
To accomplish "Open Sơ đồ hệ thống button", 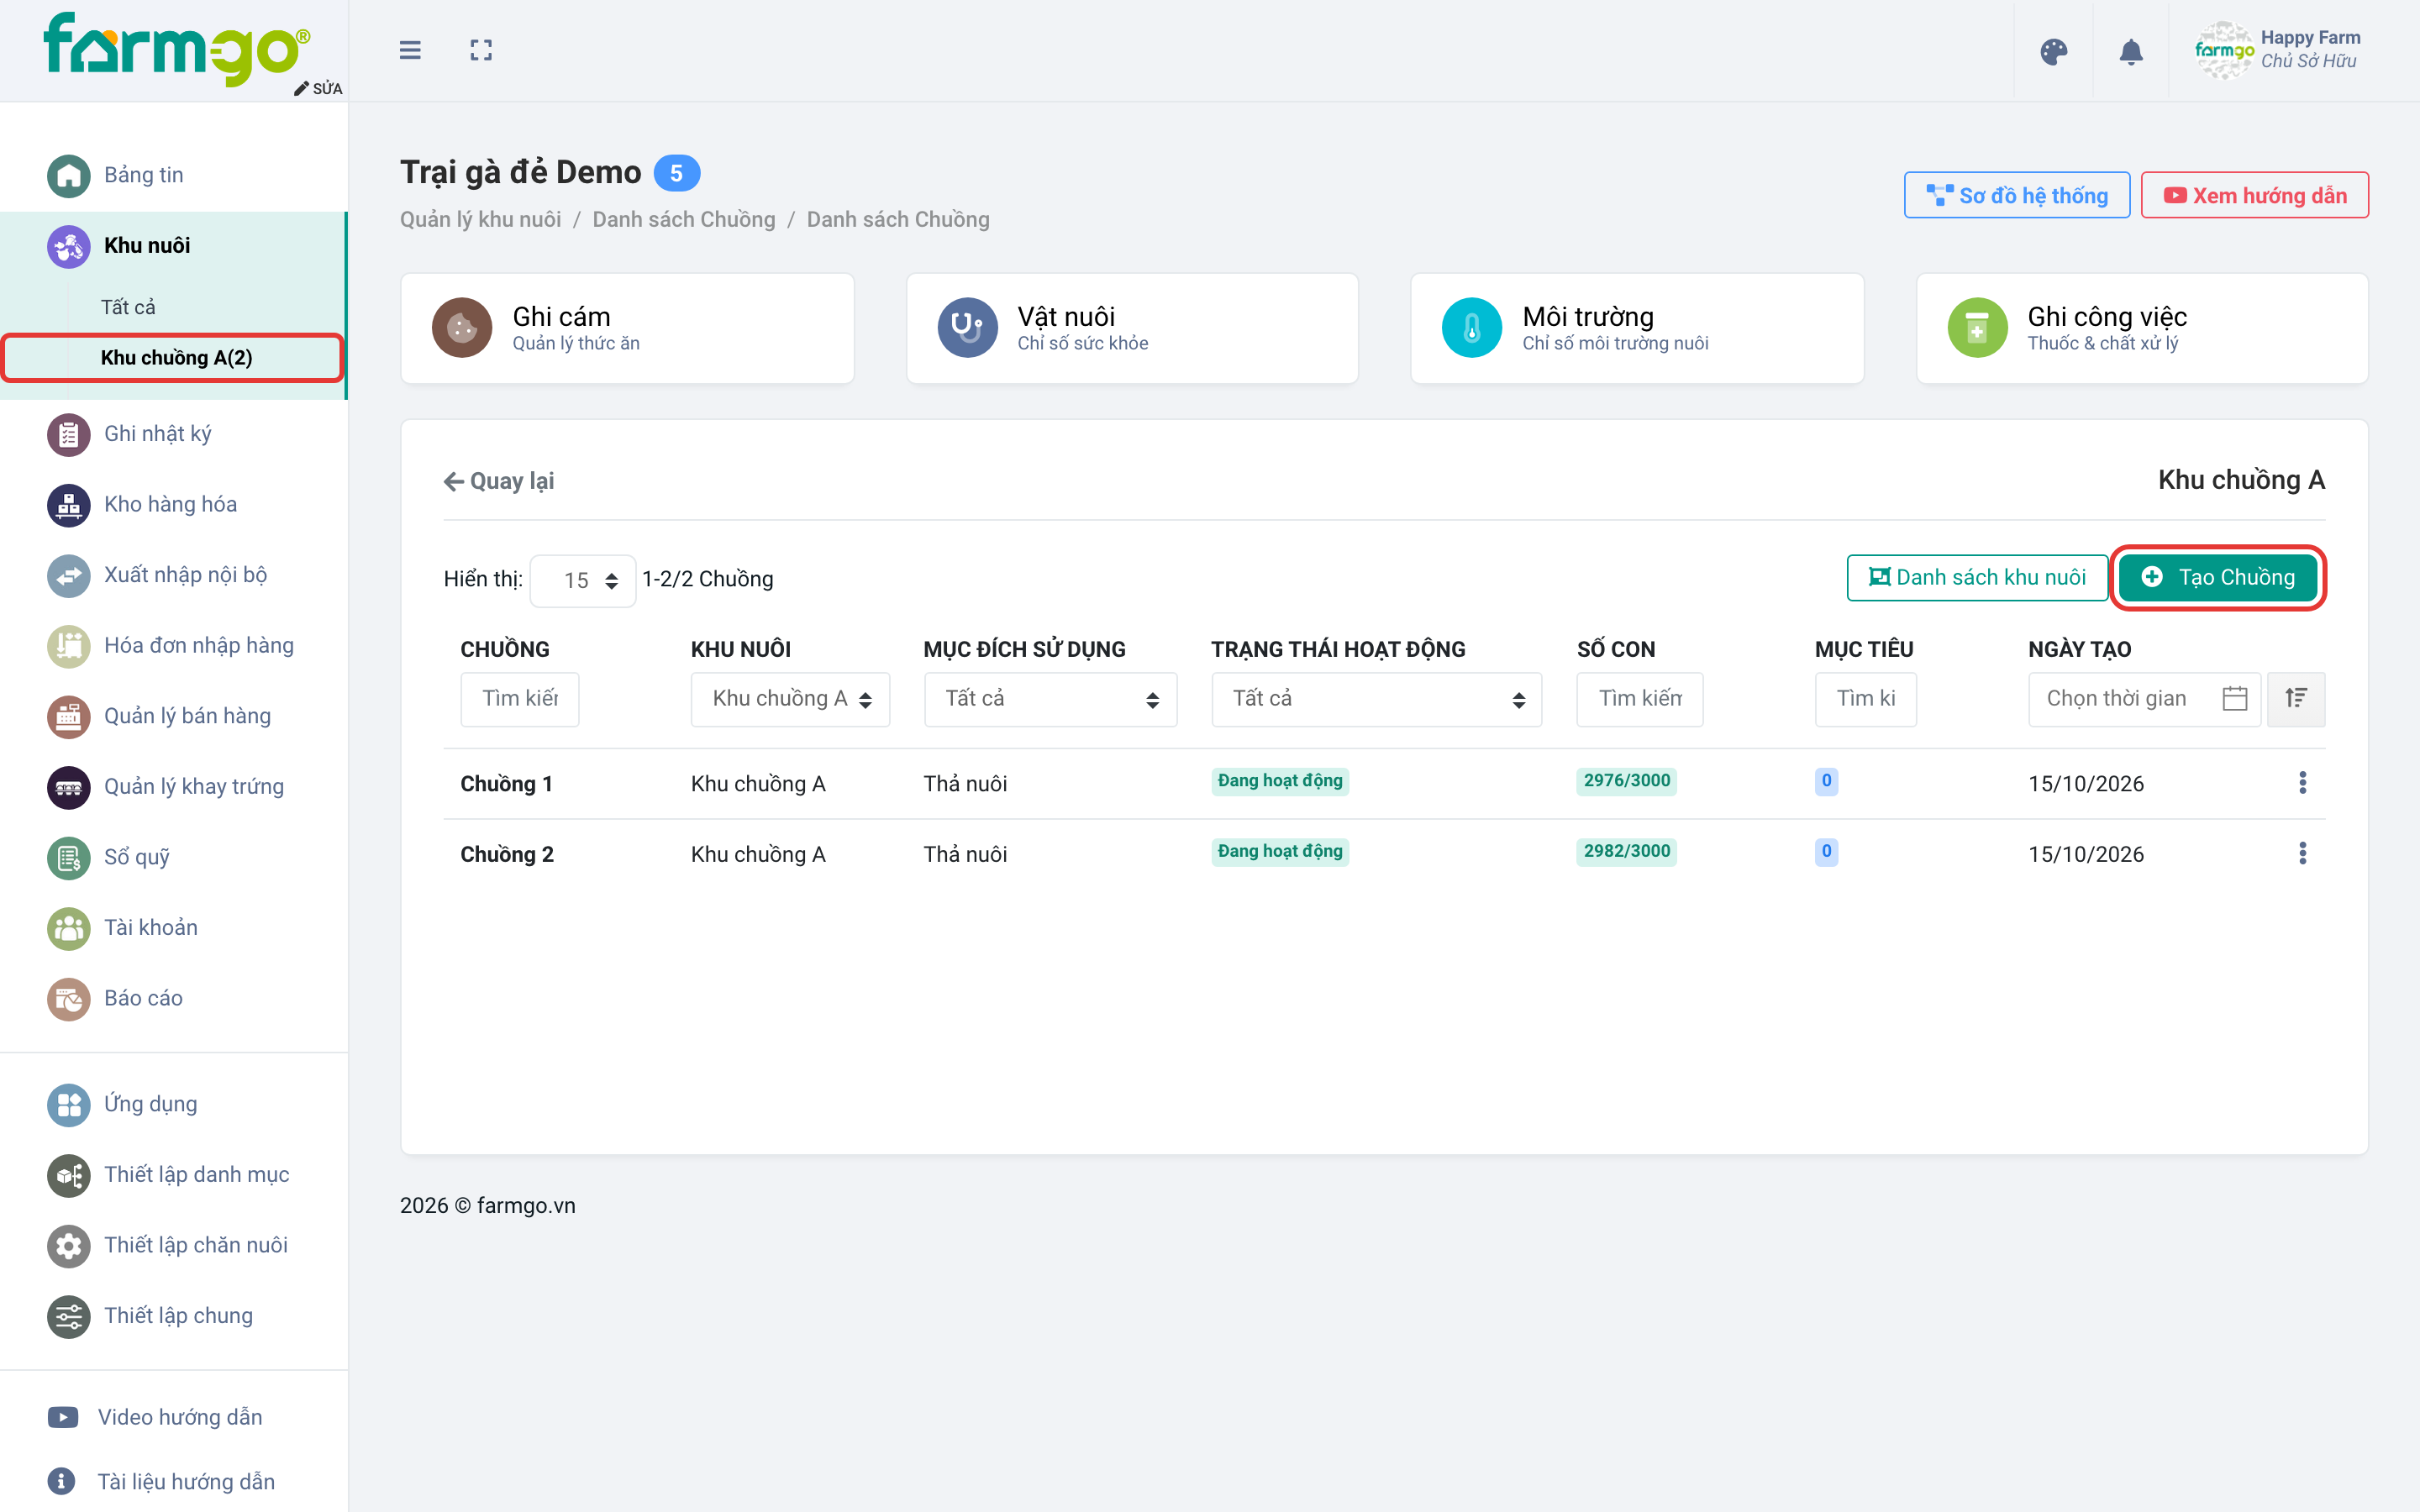I will tap(2016, 195).
